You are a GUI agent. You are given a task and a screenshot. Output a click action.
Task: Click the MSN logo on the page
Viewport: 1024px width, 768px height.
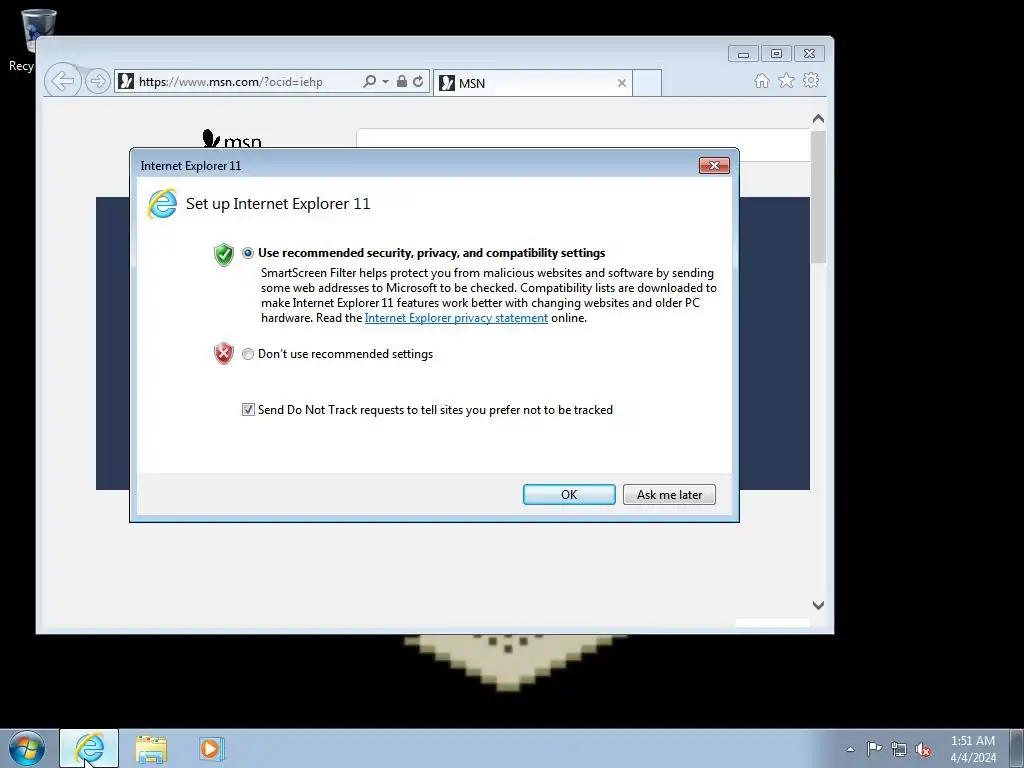[232, 139]
